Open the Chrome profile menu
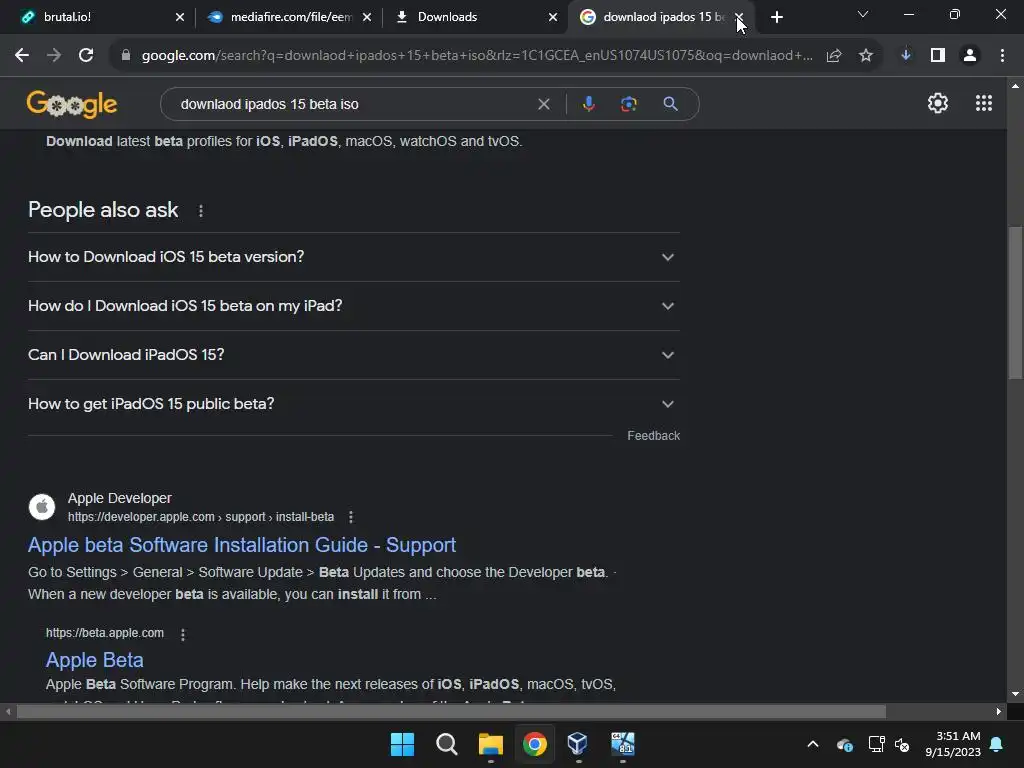1024x768 pixels. 970,56
